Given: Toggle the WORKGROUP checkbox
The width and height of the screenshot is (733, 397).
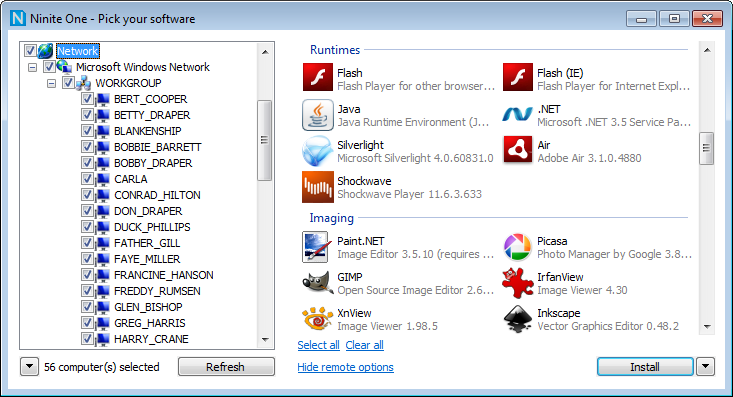Looking at the screenshot, I should pyautogui.click(x=68, y=83).
